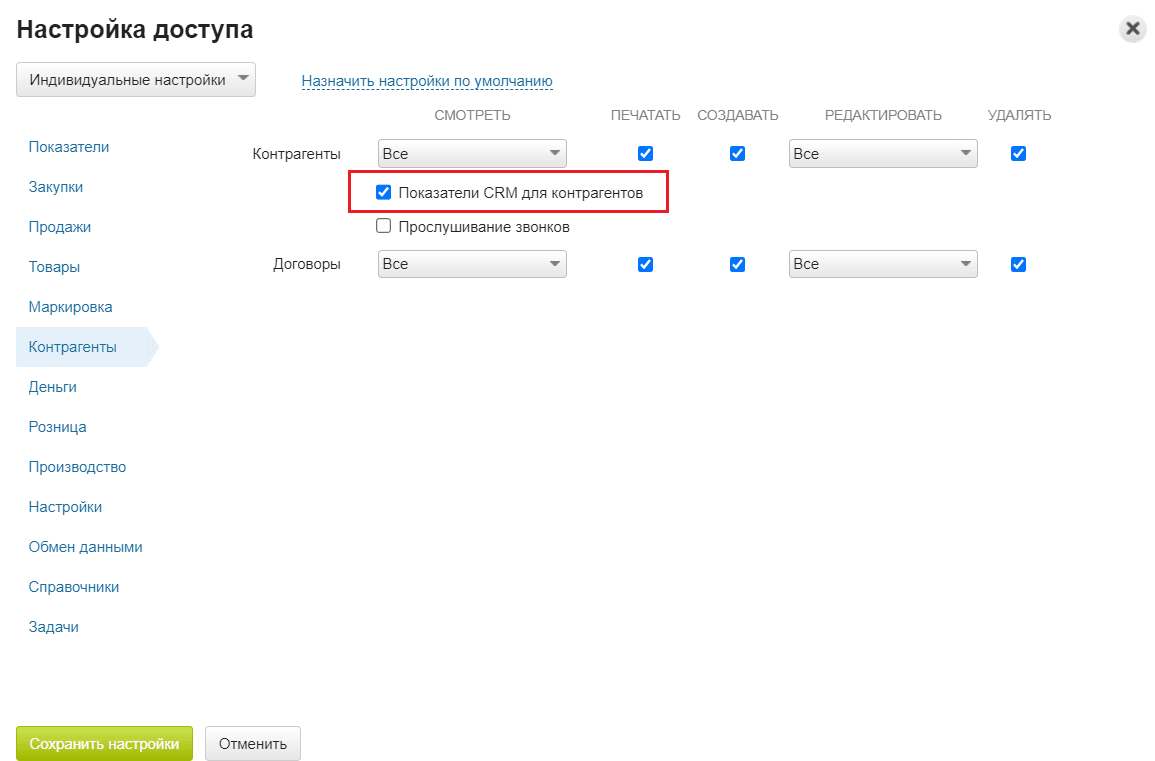Uncheck "Создавать" permission for Договоры
Image resolution: width=1155 pixels, height=761 pixels.
pos(737,264)
